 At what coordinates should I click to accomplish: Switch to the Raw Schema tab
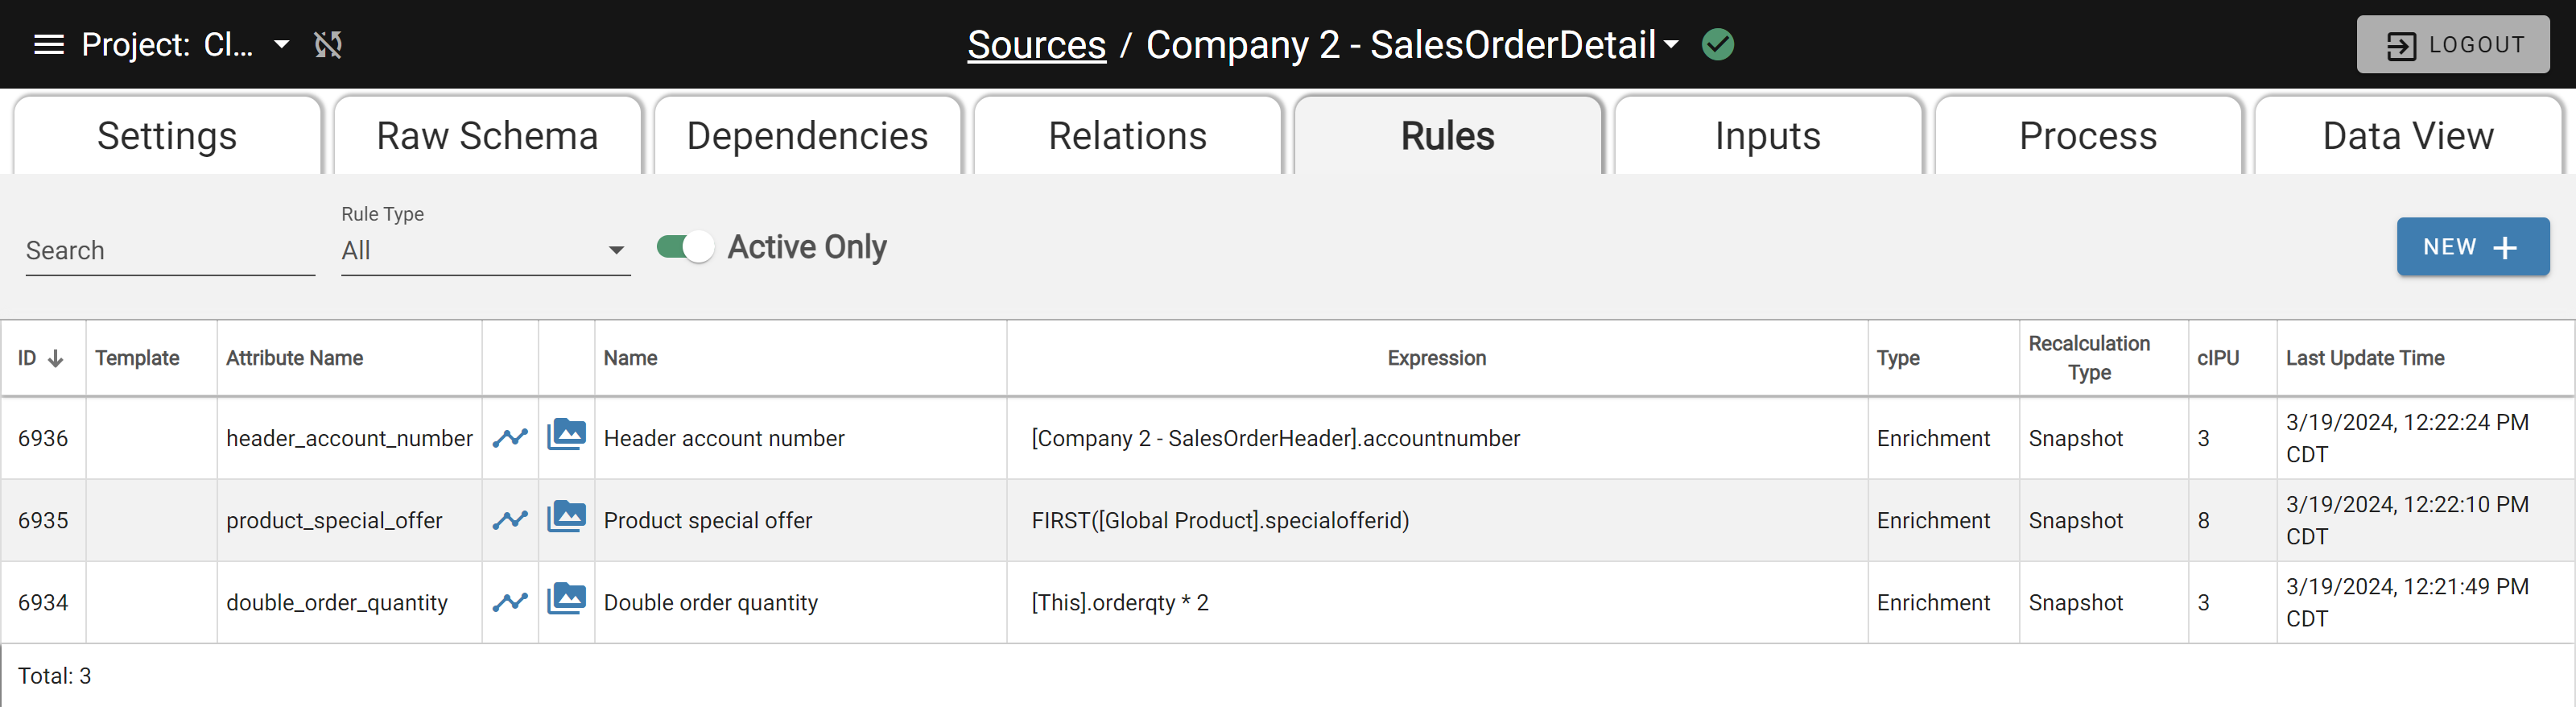tap(487, 136)
